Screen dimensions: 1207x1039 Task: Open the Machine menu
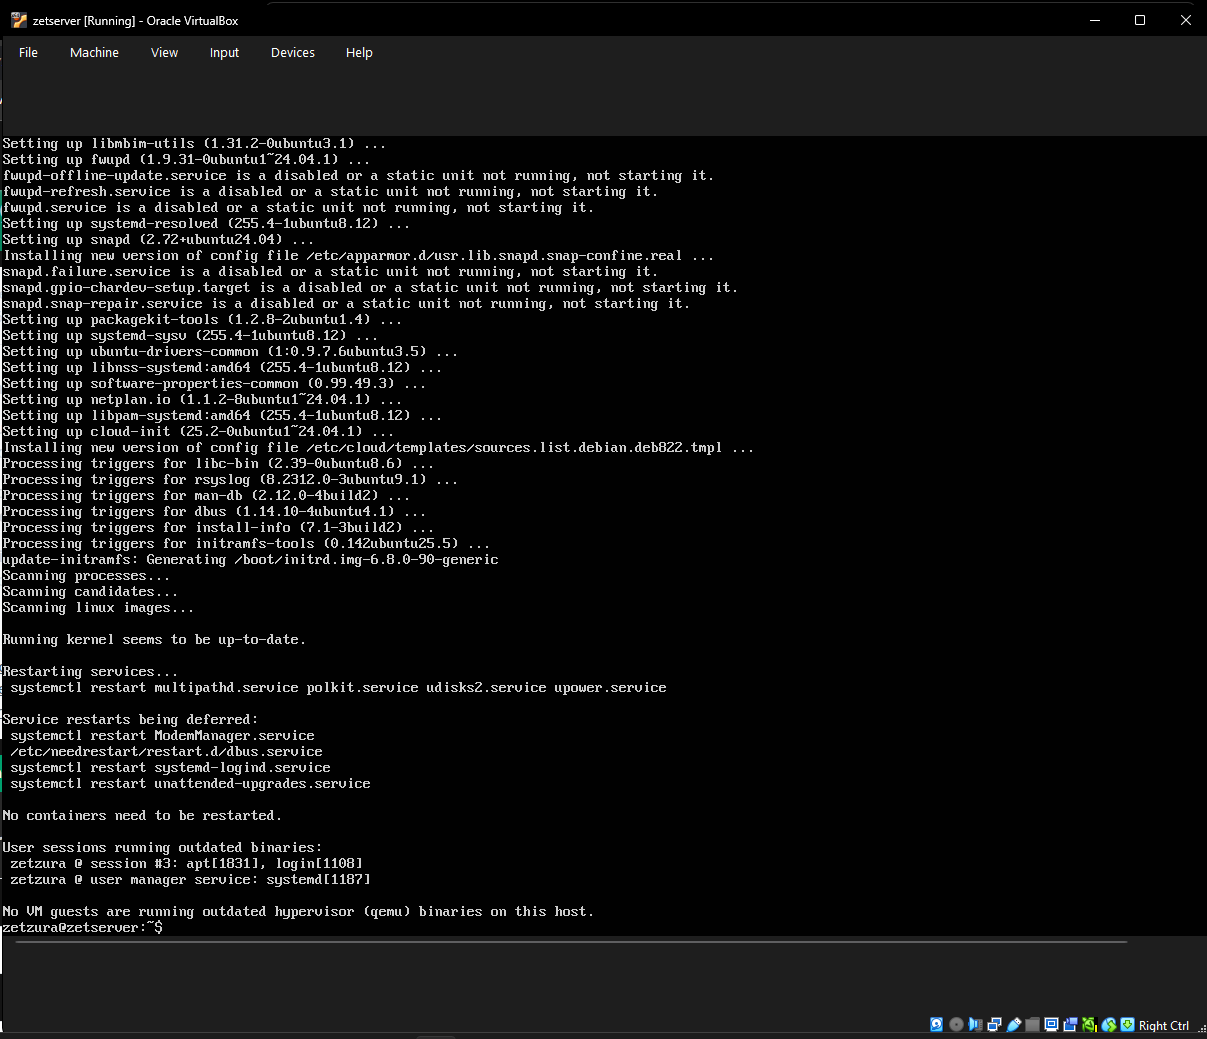pyautogui.click(x=94, y=53)
